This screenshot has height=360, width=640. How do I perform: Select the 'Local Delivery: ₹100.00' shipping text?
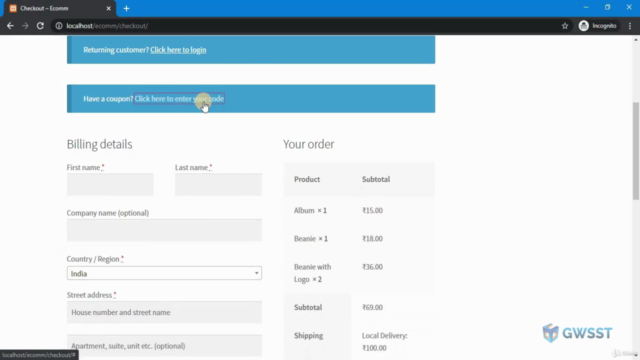(384, 342)
